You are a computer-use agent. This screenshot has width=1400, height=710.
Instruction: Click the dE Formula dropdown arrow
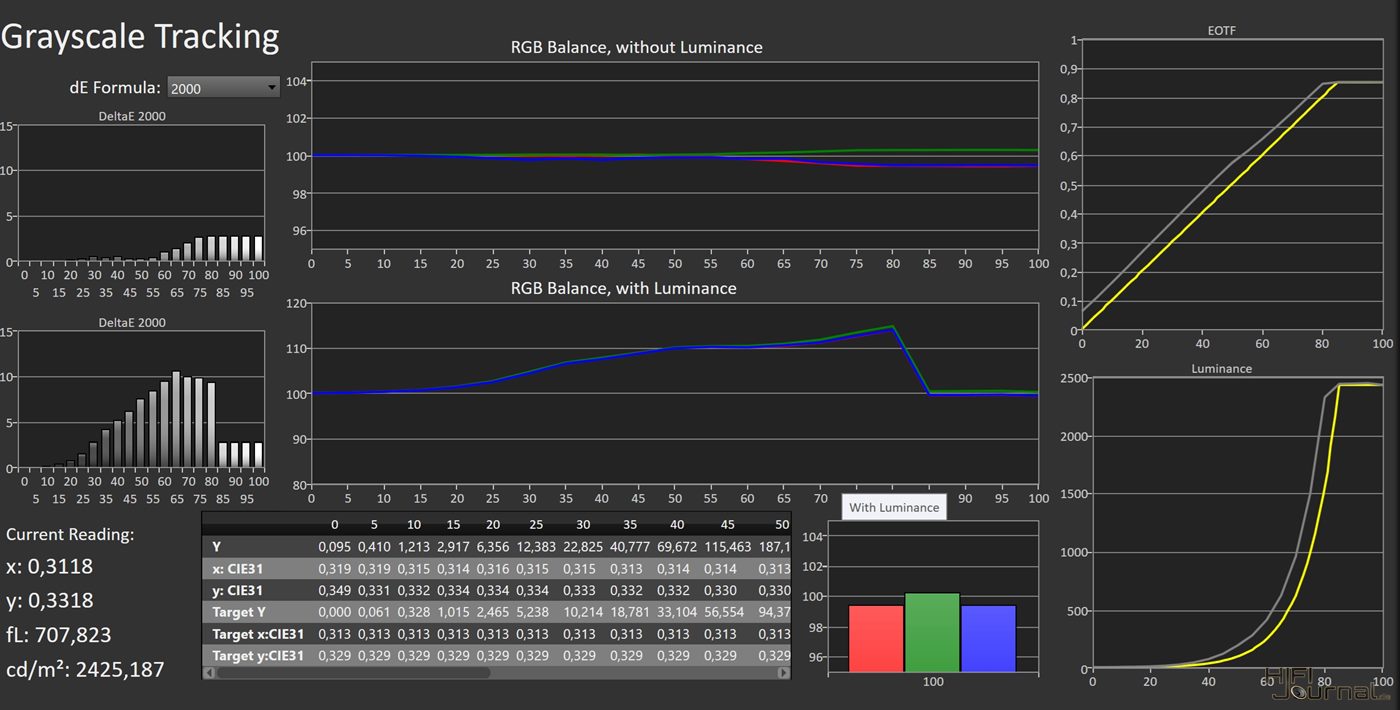point(272,88)
